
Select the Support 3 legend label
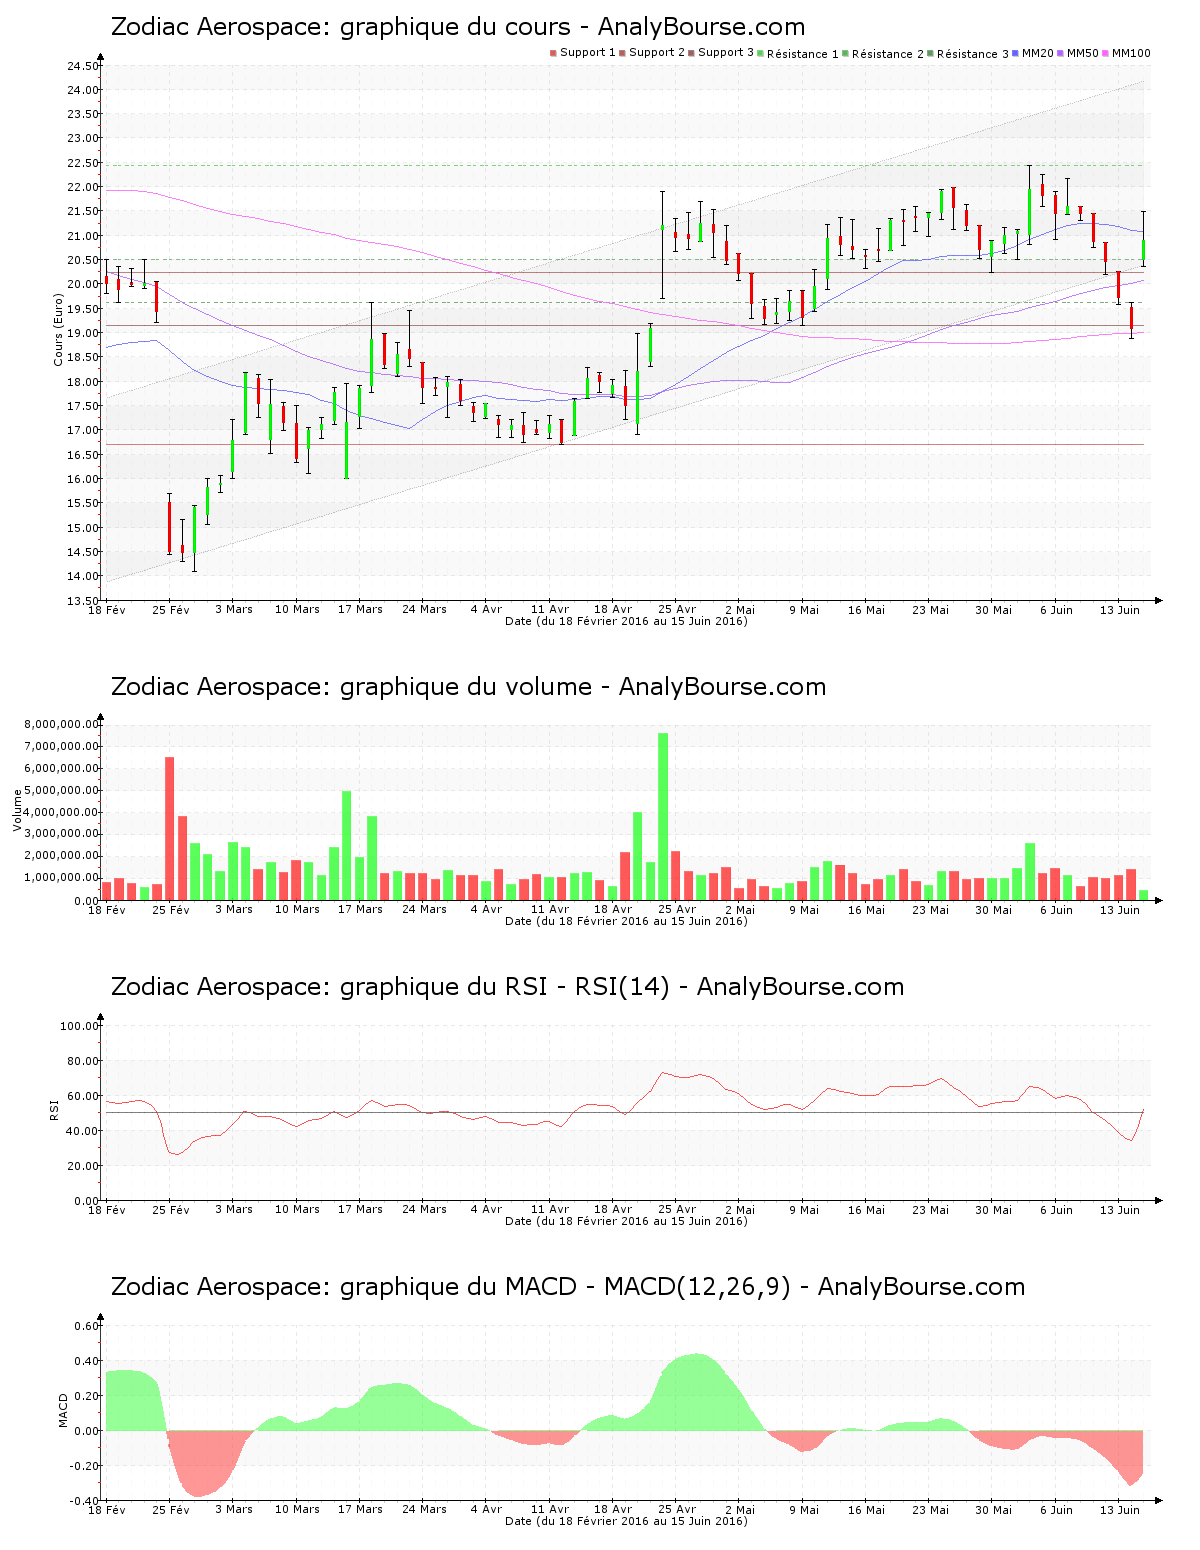point(726,53)
